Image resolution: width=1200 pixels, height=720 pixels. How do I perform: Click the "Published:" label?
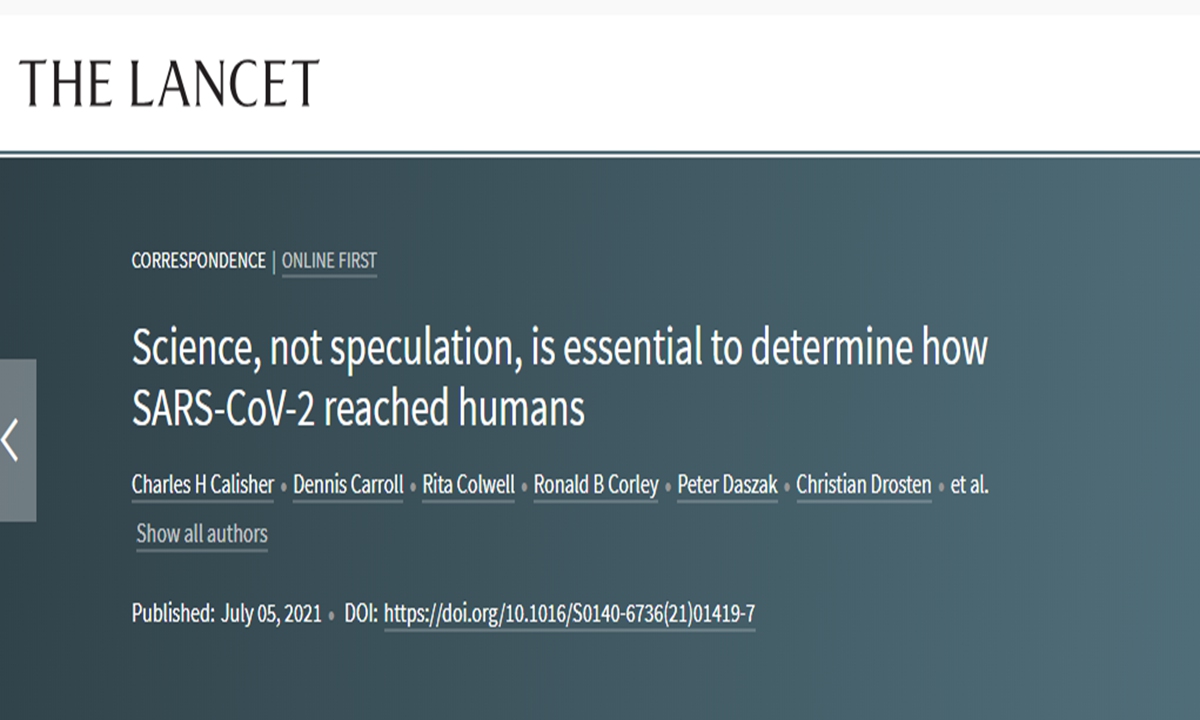coord(172,614)
